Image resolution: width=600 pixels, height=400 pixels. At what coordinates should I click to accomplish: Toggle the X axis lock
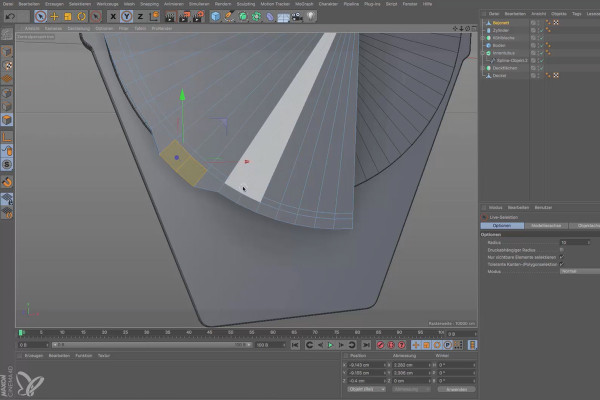(113, 16)
